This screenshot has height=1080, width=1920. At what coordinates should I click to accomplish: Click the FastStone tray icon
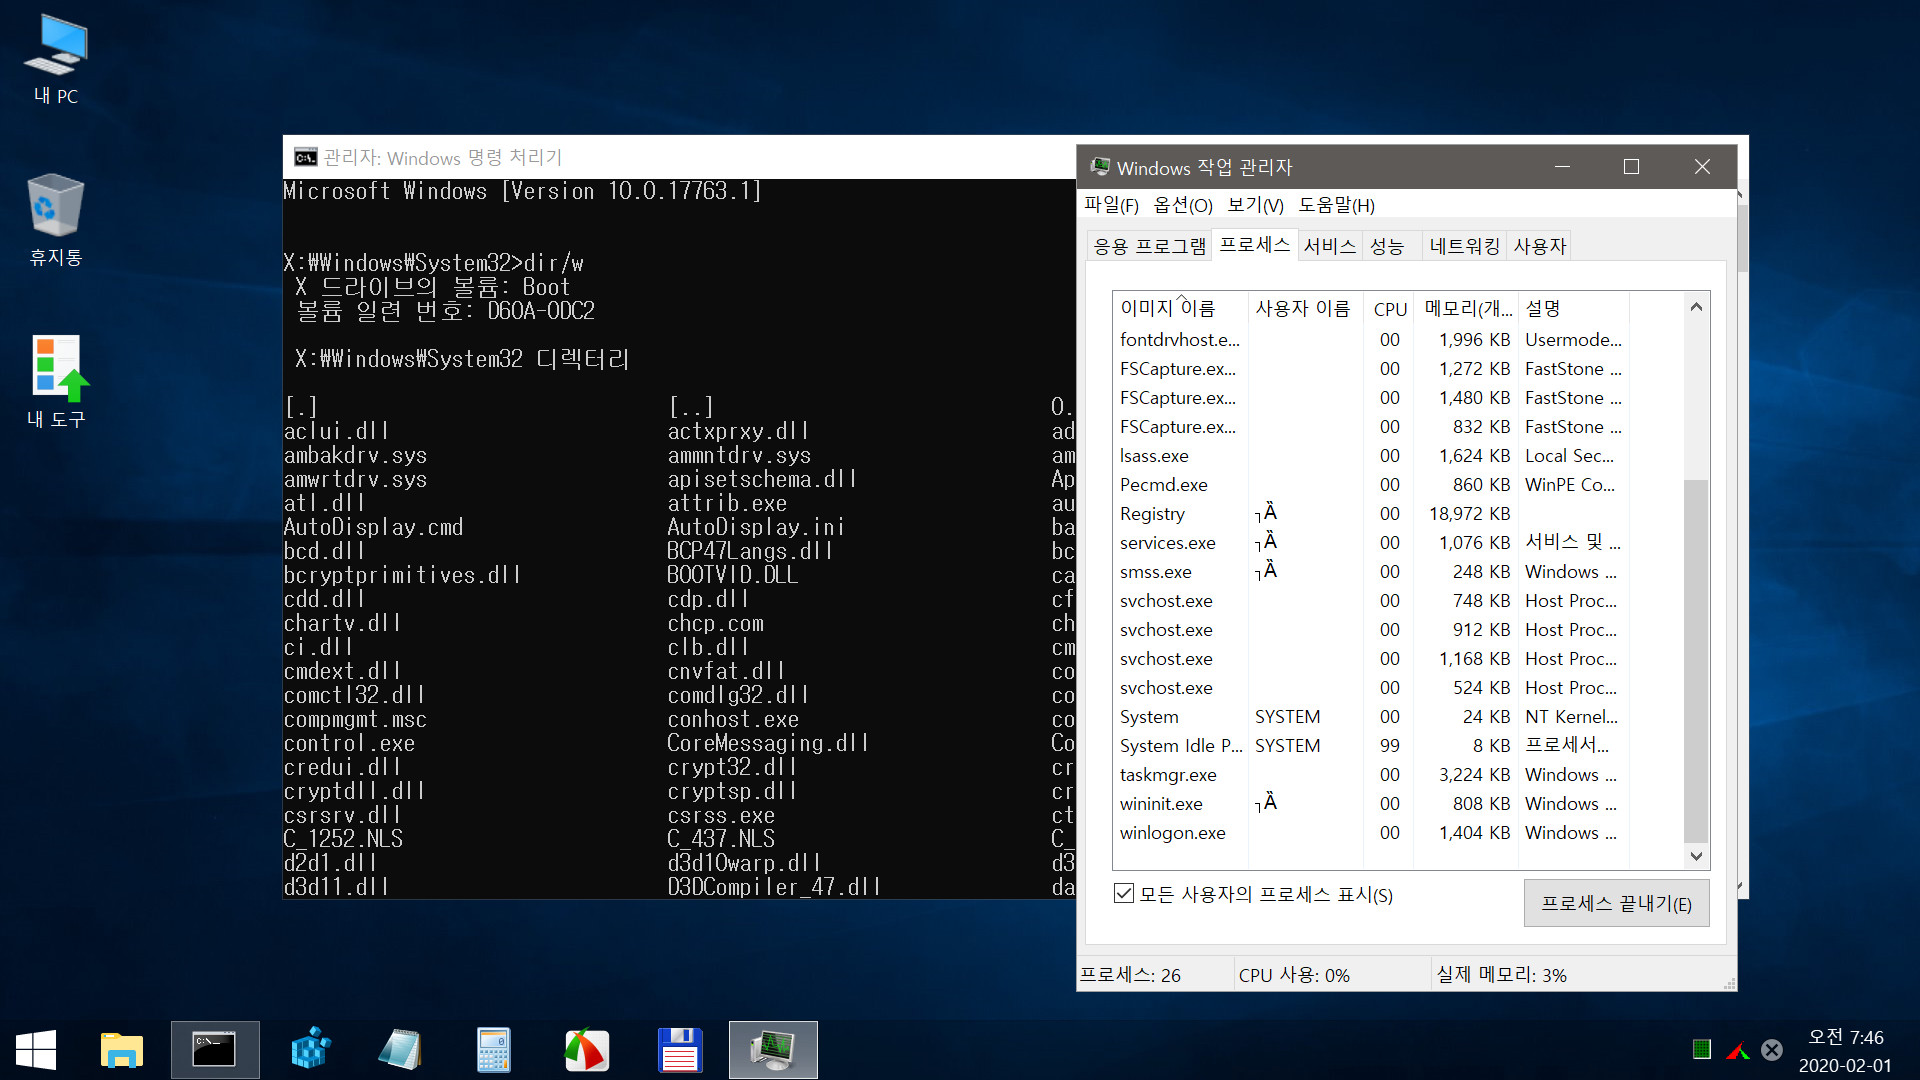coord(1738,1050)
